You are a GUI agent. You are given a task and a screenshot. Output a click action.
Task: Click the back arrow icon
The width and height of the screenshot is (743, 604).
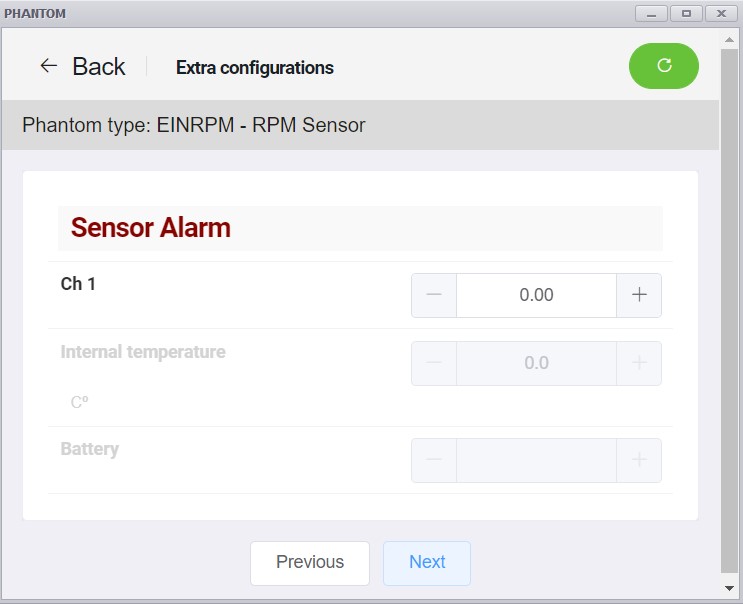(x=49, y=65)
